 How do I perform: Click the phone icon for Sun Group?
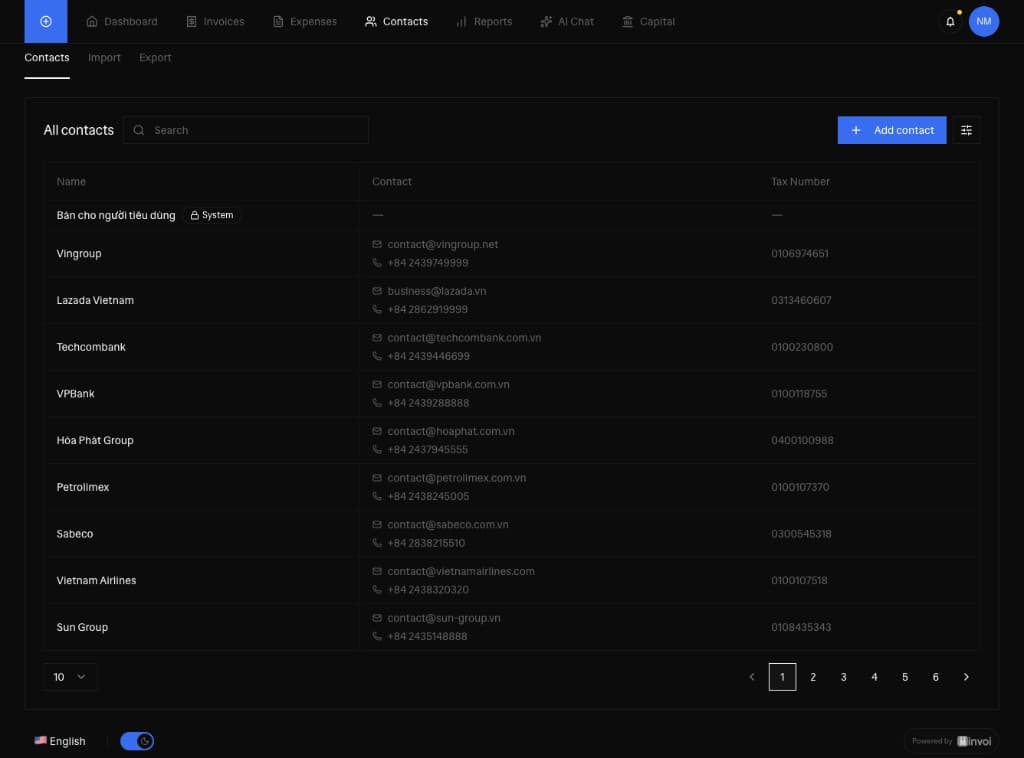coord(377,636)
